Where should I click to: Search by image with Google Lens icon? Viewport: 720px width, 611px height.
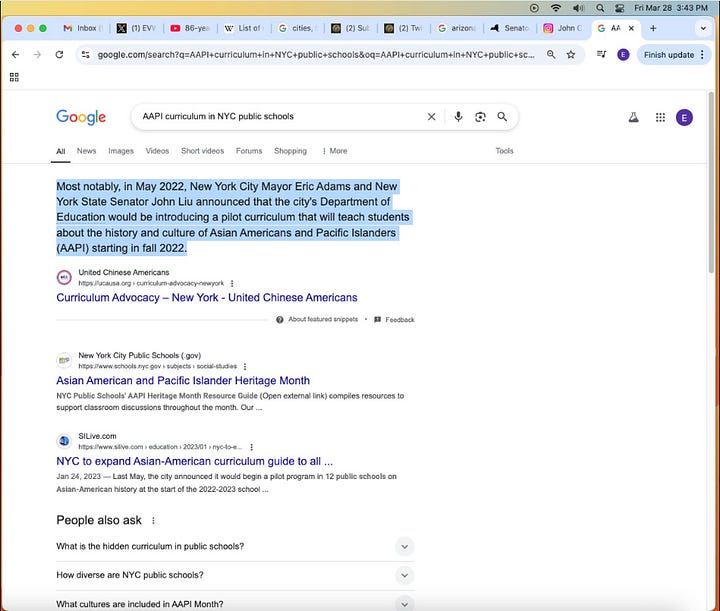tap(480, 117)
